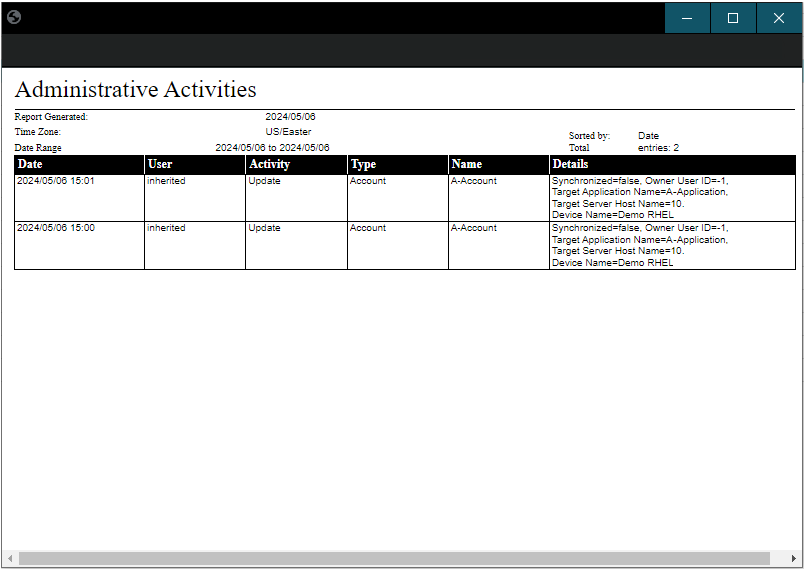Click the US/Easter time zone value
The height and width of the screenshot is (570, 805).
[288, 132]
